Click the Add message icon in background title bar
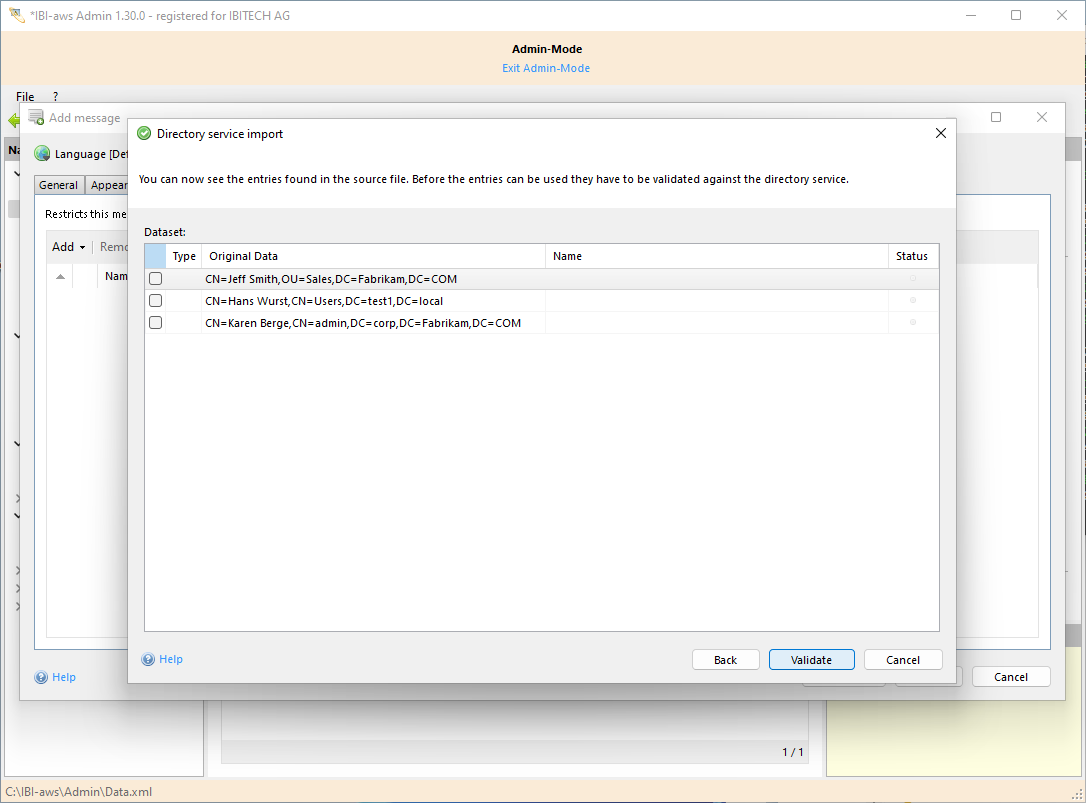This screenshot has width=1086, height=803. [x=37, y=118]
